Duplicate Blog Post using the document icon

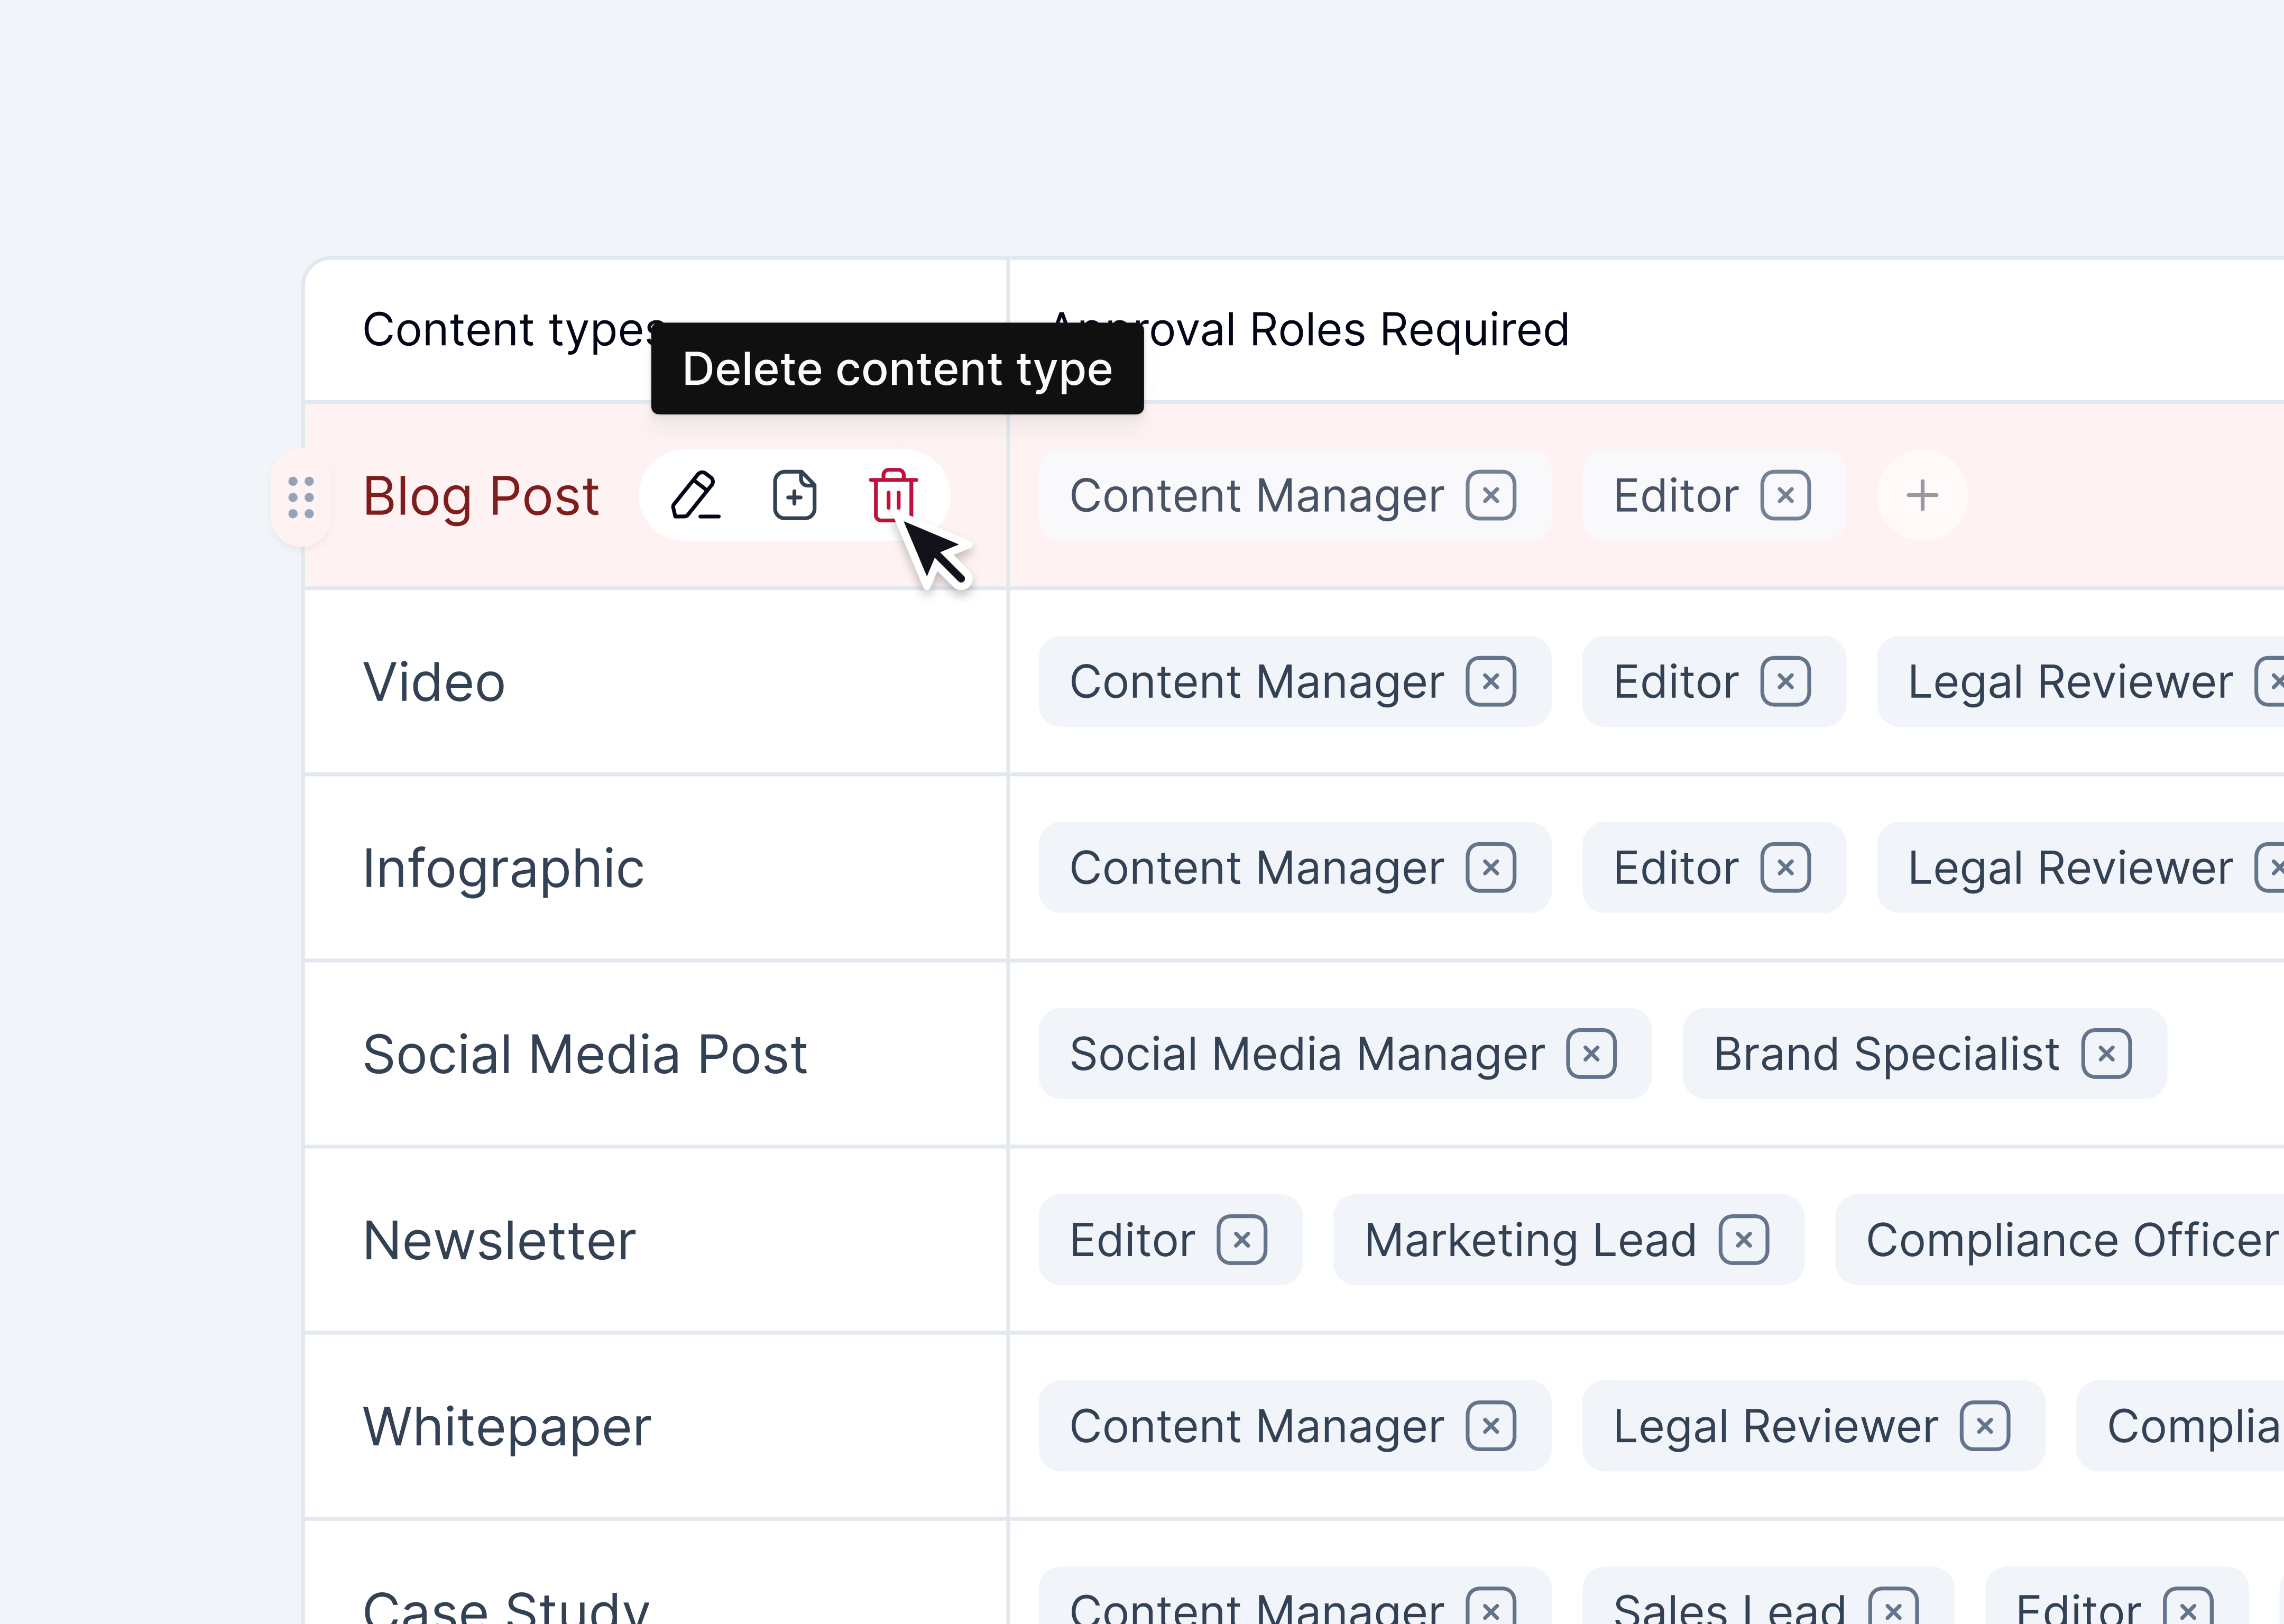795,495
